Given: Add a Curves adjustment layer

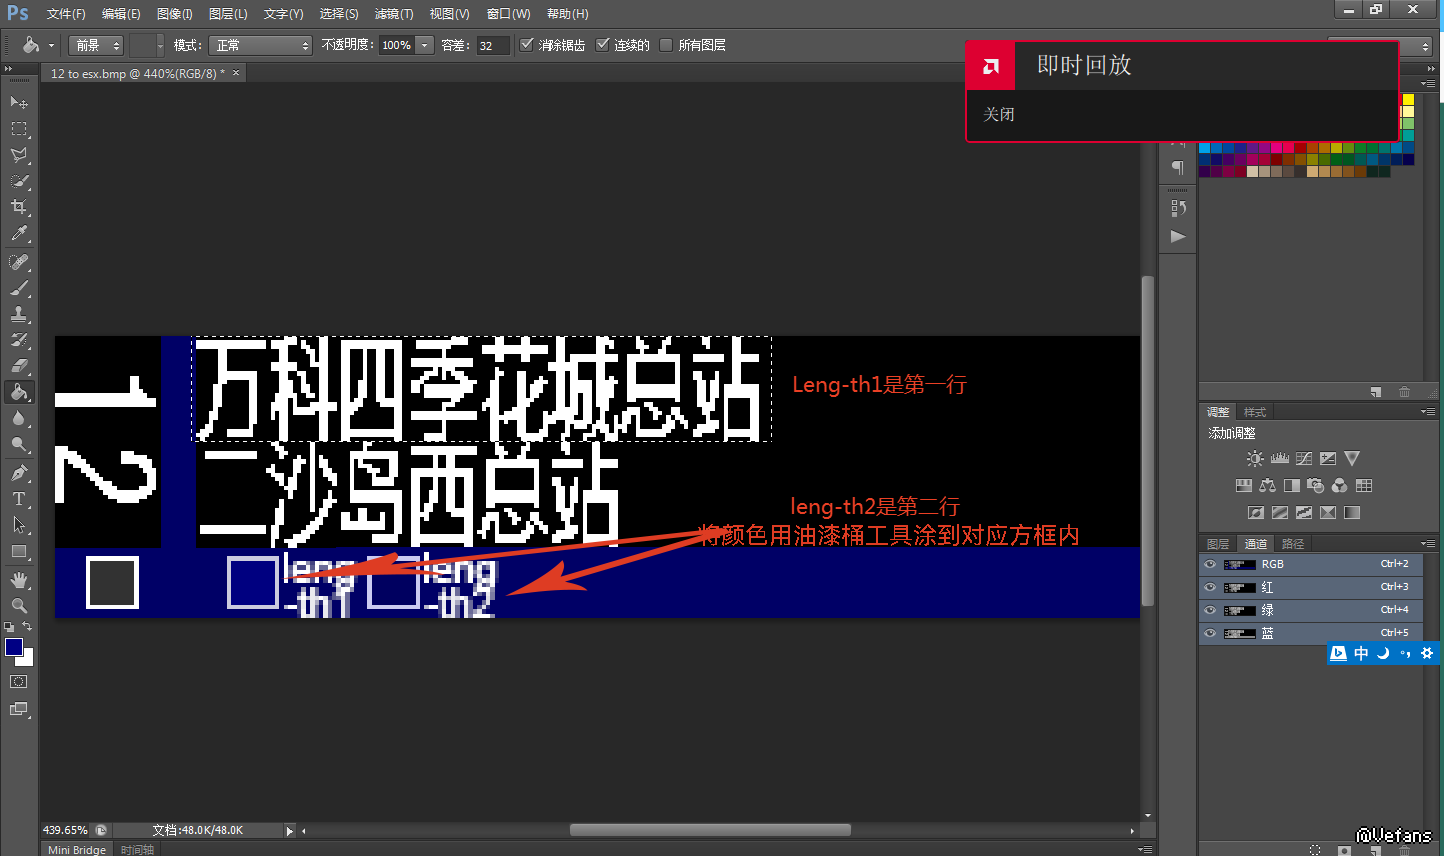Looking at the screenshot, I should point(1304,459).
